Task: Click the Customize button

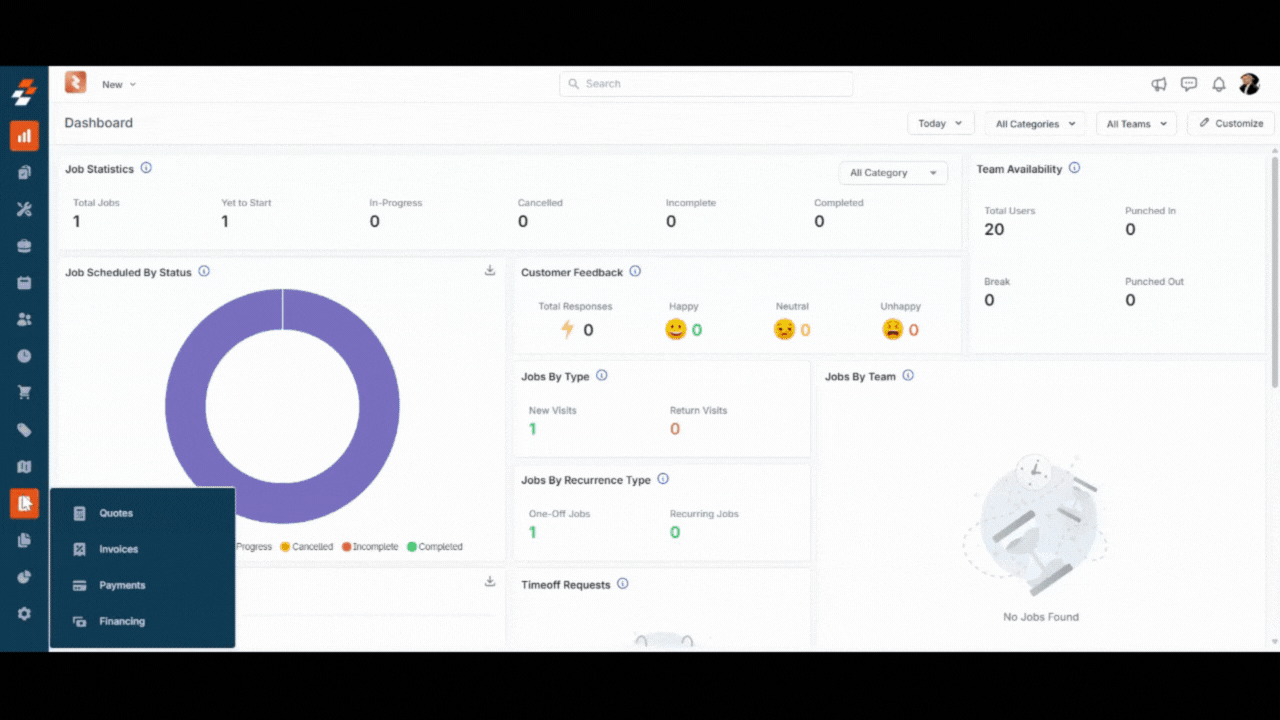Action: click(1231, 124)
